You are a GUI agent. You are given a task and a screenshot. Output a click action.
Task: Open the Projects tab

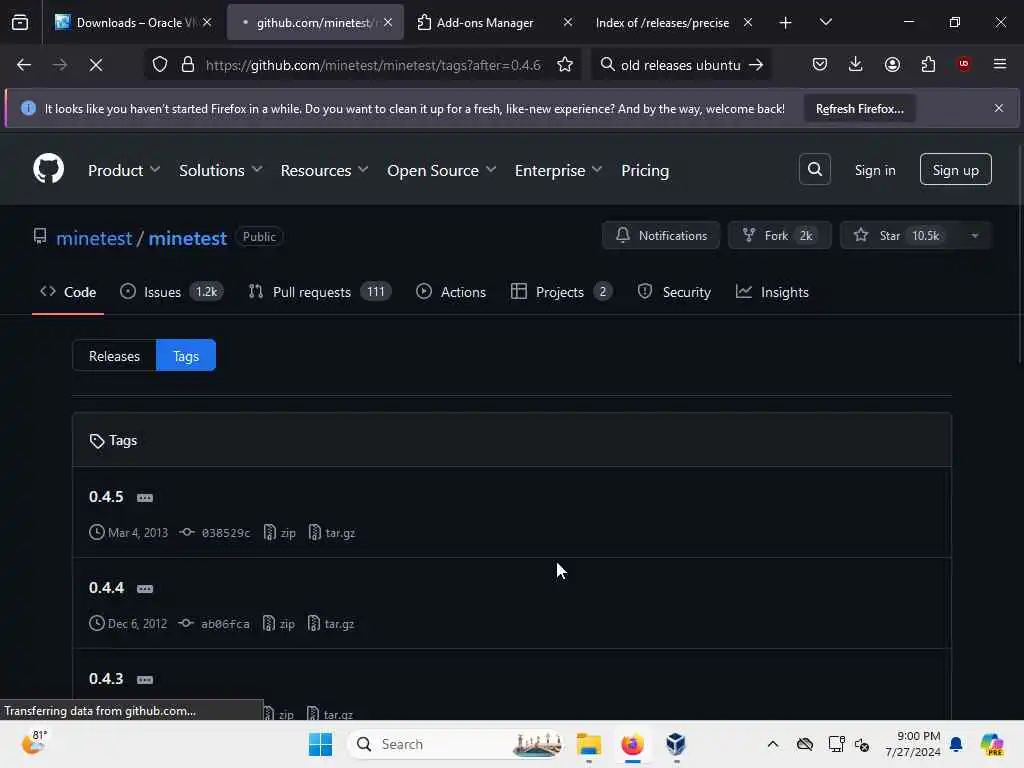[561, 292]
